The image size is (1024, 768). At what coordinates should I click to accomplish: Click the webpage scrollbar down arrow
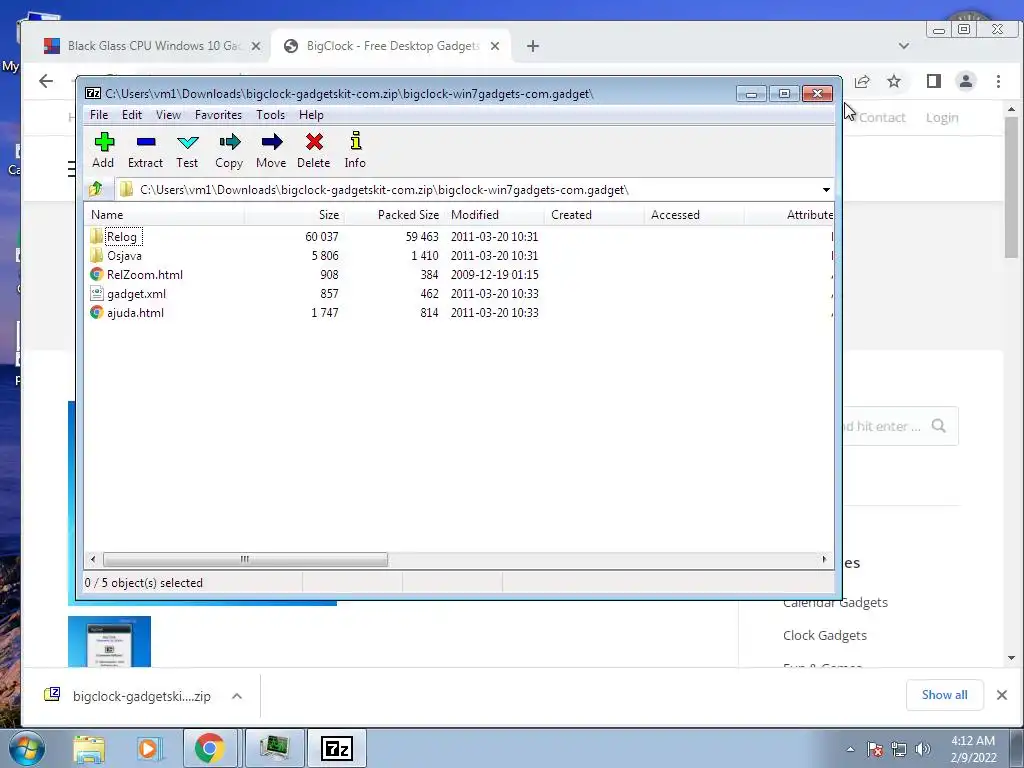(x=1012, y=658)
